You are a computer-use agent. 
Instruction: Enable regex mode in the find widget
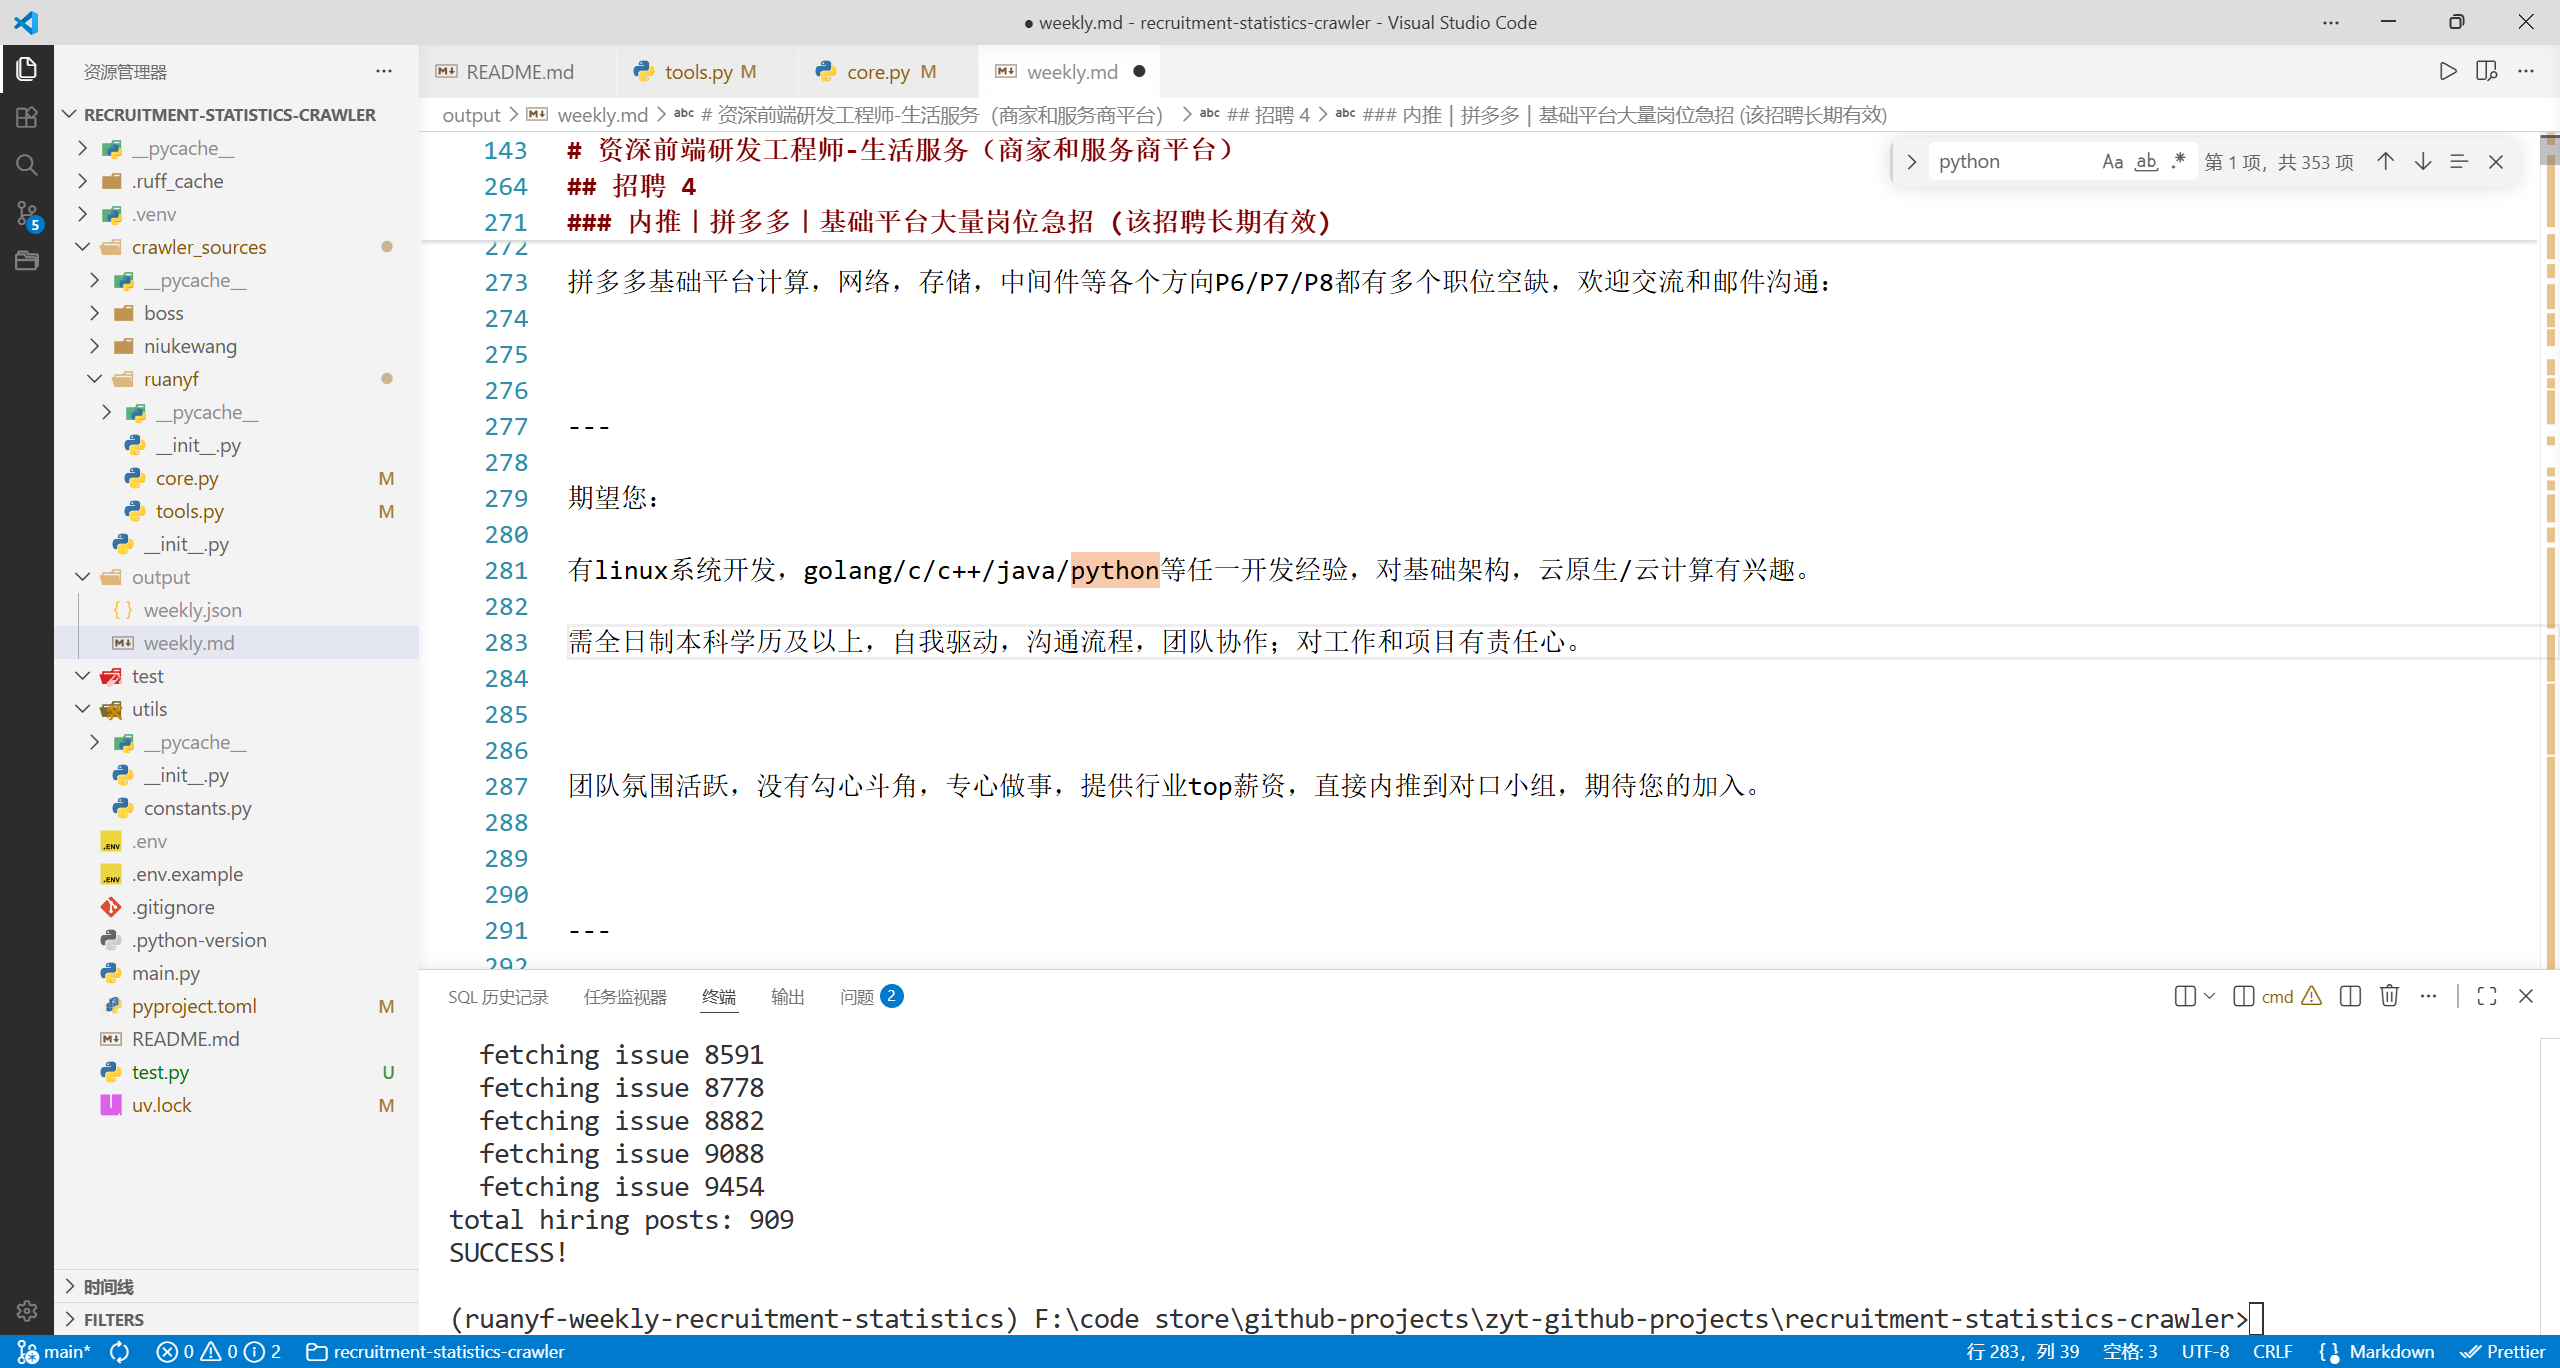pyautogui.click(x=2178, y=161)
